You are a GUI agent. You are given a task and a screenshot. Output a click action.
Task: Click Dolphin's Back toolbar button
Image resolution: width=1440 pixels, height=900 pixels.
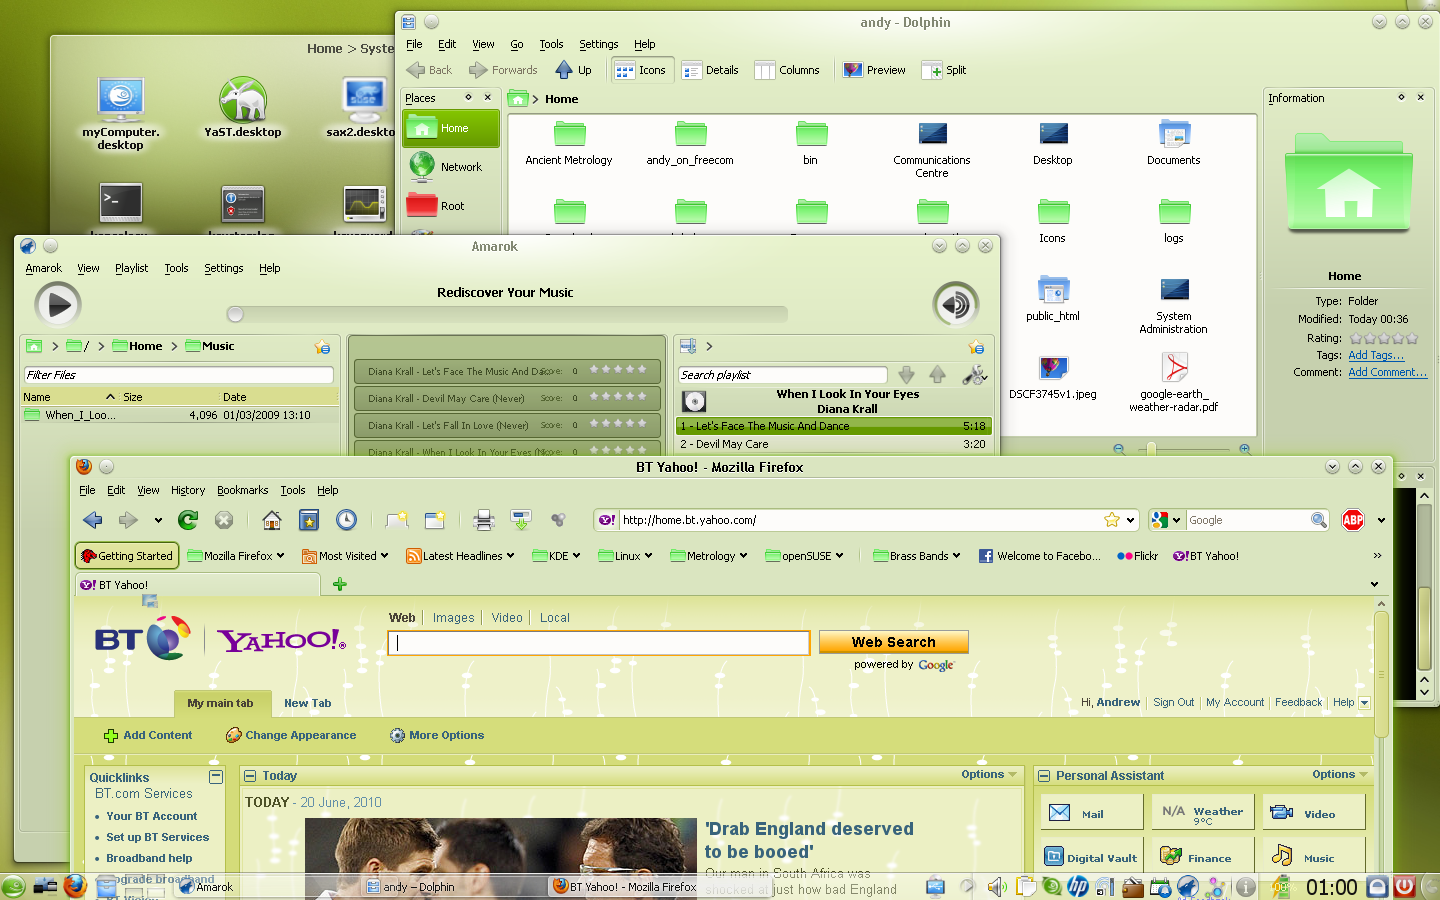430,70
